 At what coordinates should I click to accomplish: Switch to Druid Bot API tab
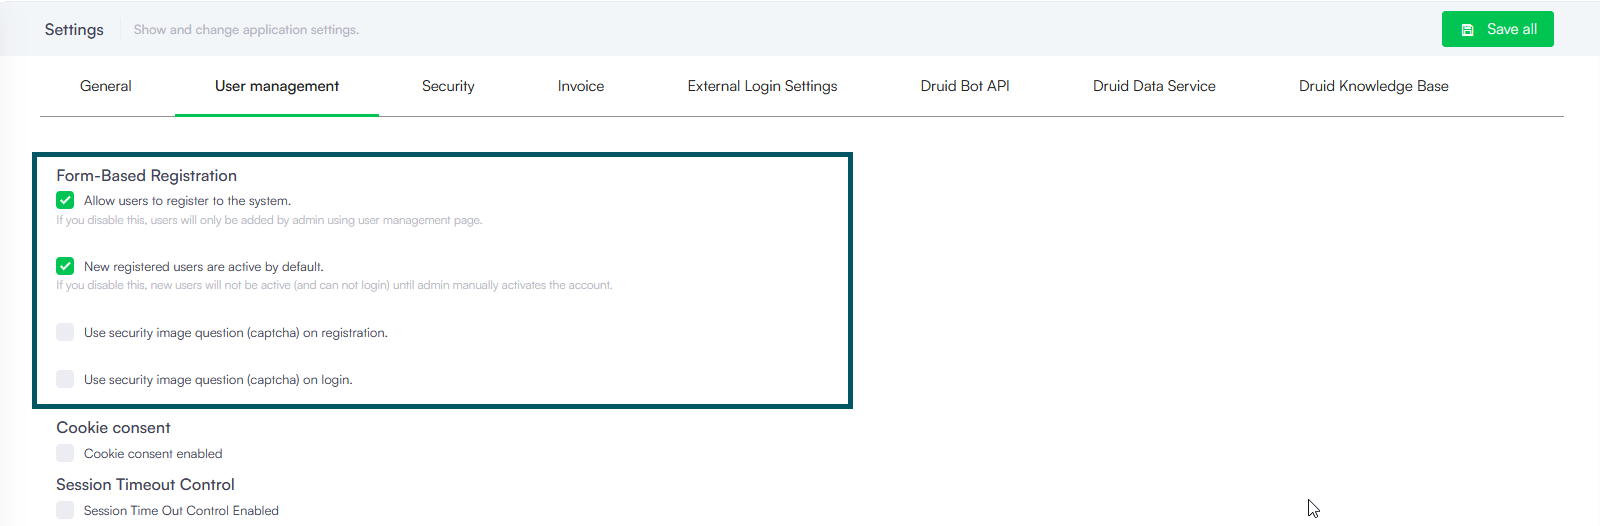click(965, 86)
